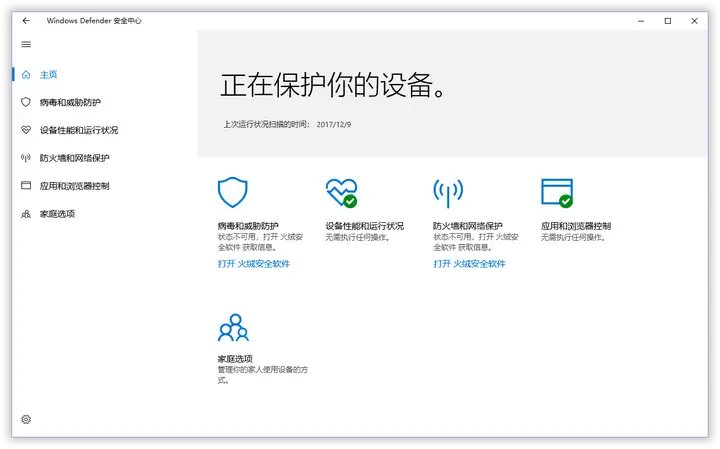Select 设备性能和运行状况 in the sidebar

coord(79,130)
